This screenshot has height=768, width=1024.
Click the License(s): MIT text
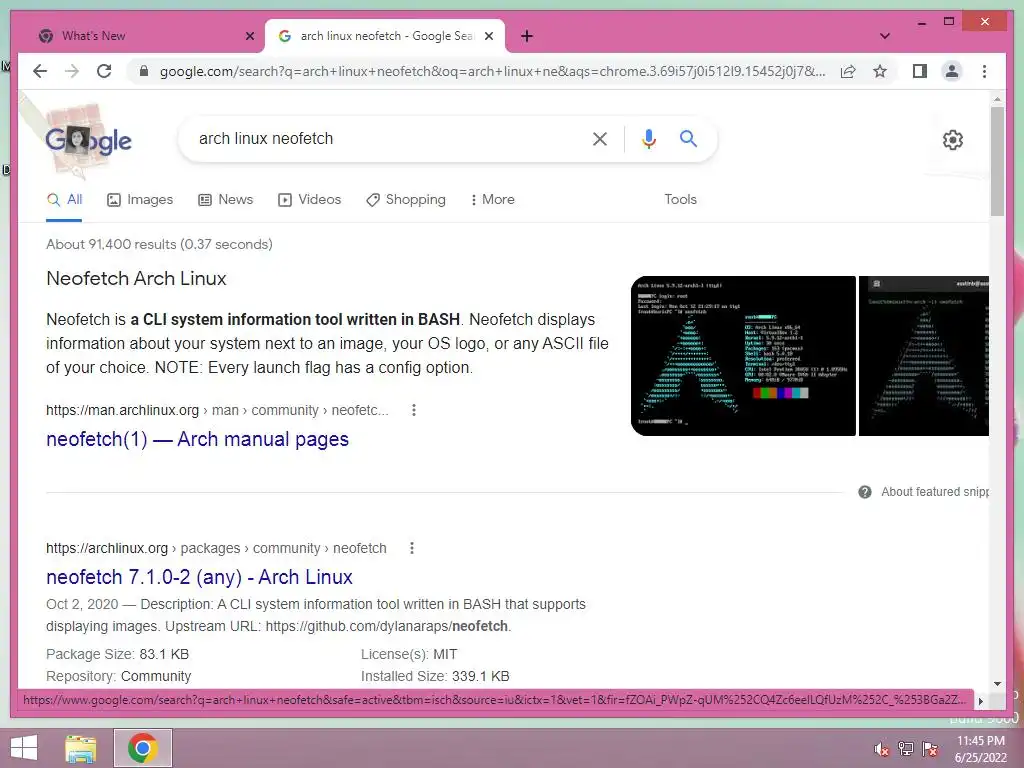point(409,654)
